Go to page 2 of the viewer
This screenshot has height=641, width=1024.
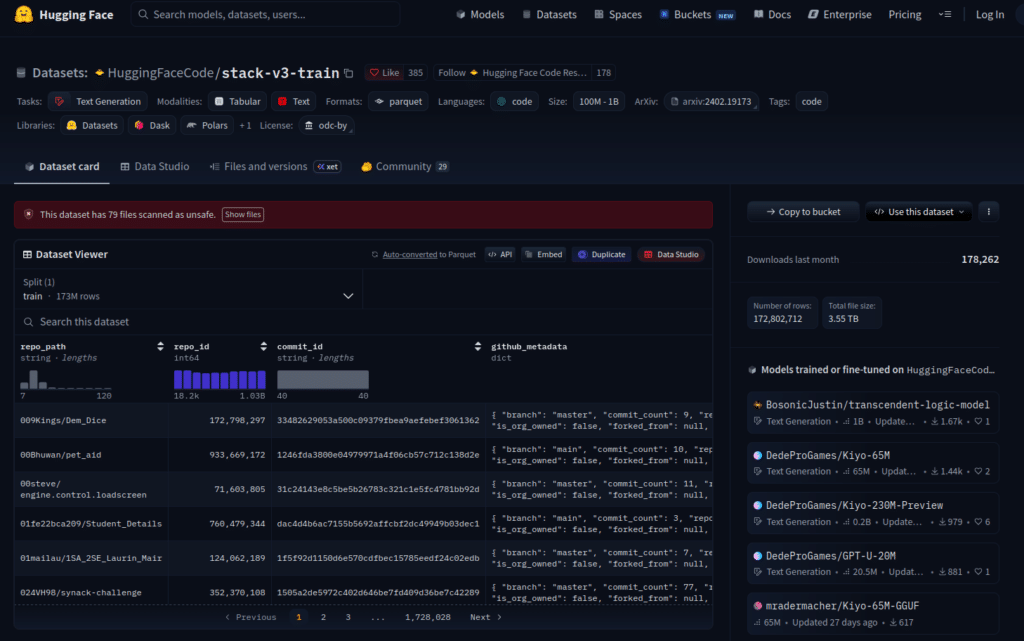pos(323,617)
